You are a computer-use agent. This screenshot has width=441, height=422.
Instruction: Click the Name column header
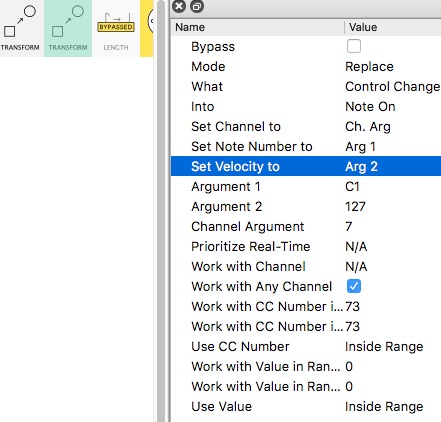click(x=257, y=27)
